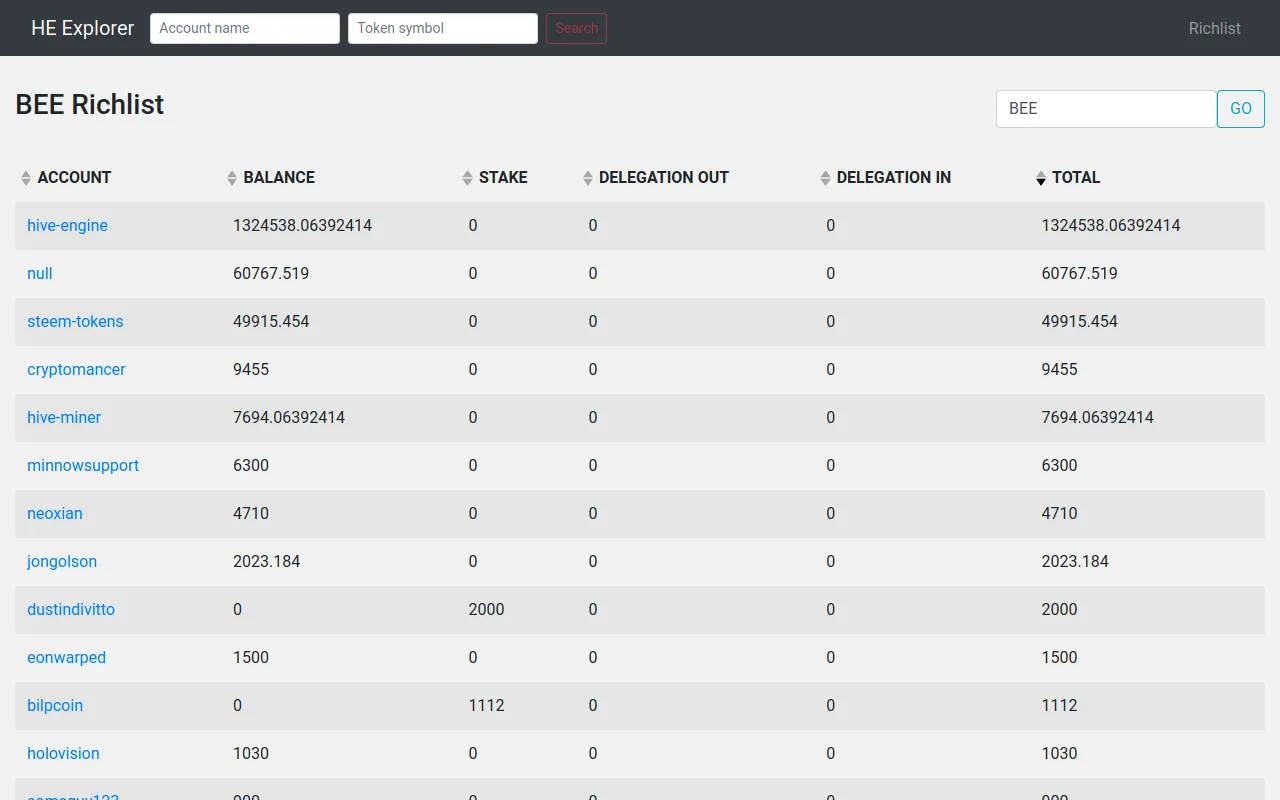Open the cryptomancer account page
Viewport: 1280px width, 800px height.
point(76,370)
